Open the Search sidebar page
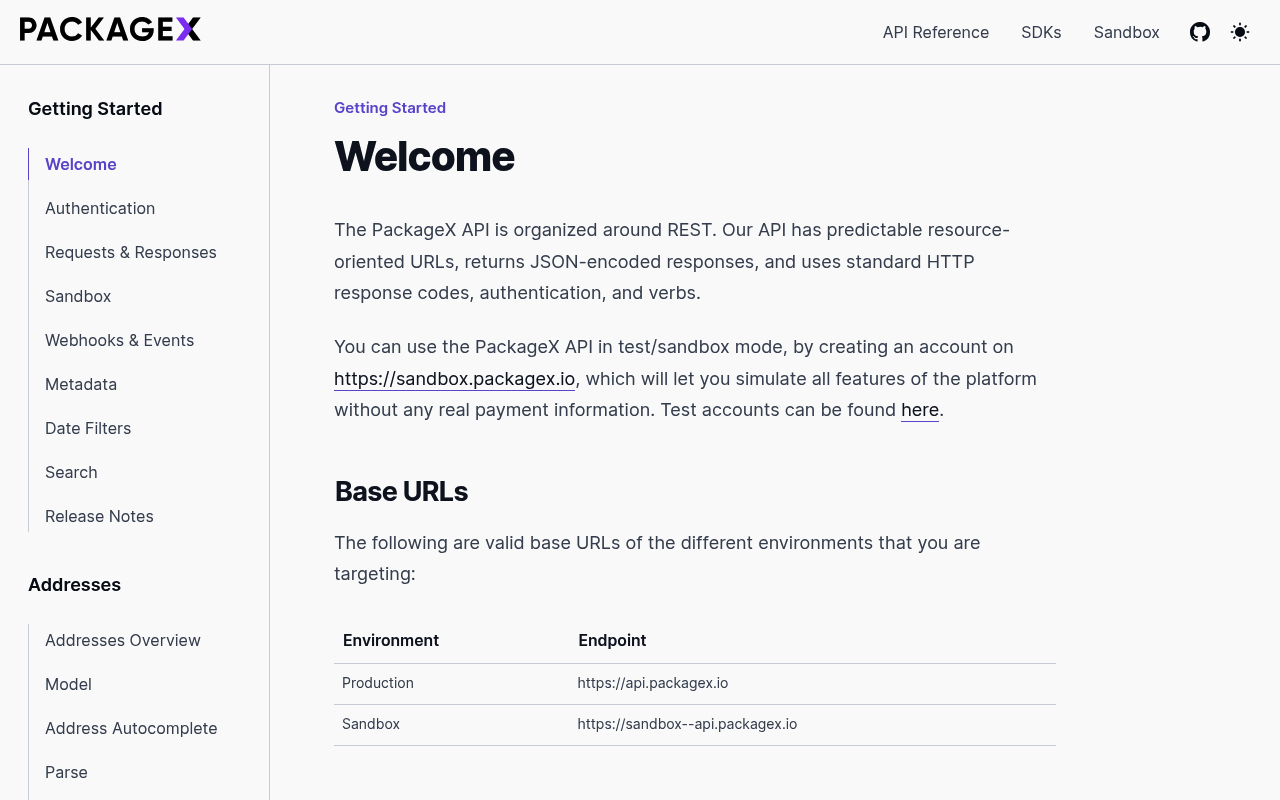The width and height of the screenshot is (1280, 800). coord(71,472)
